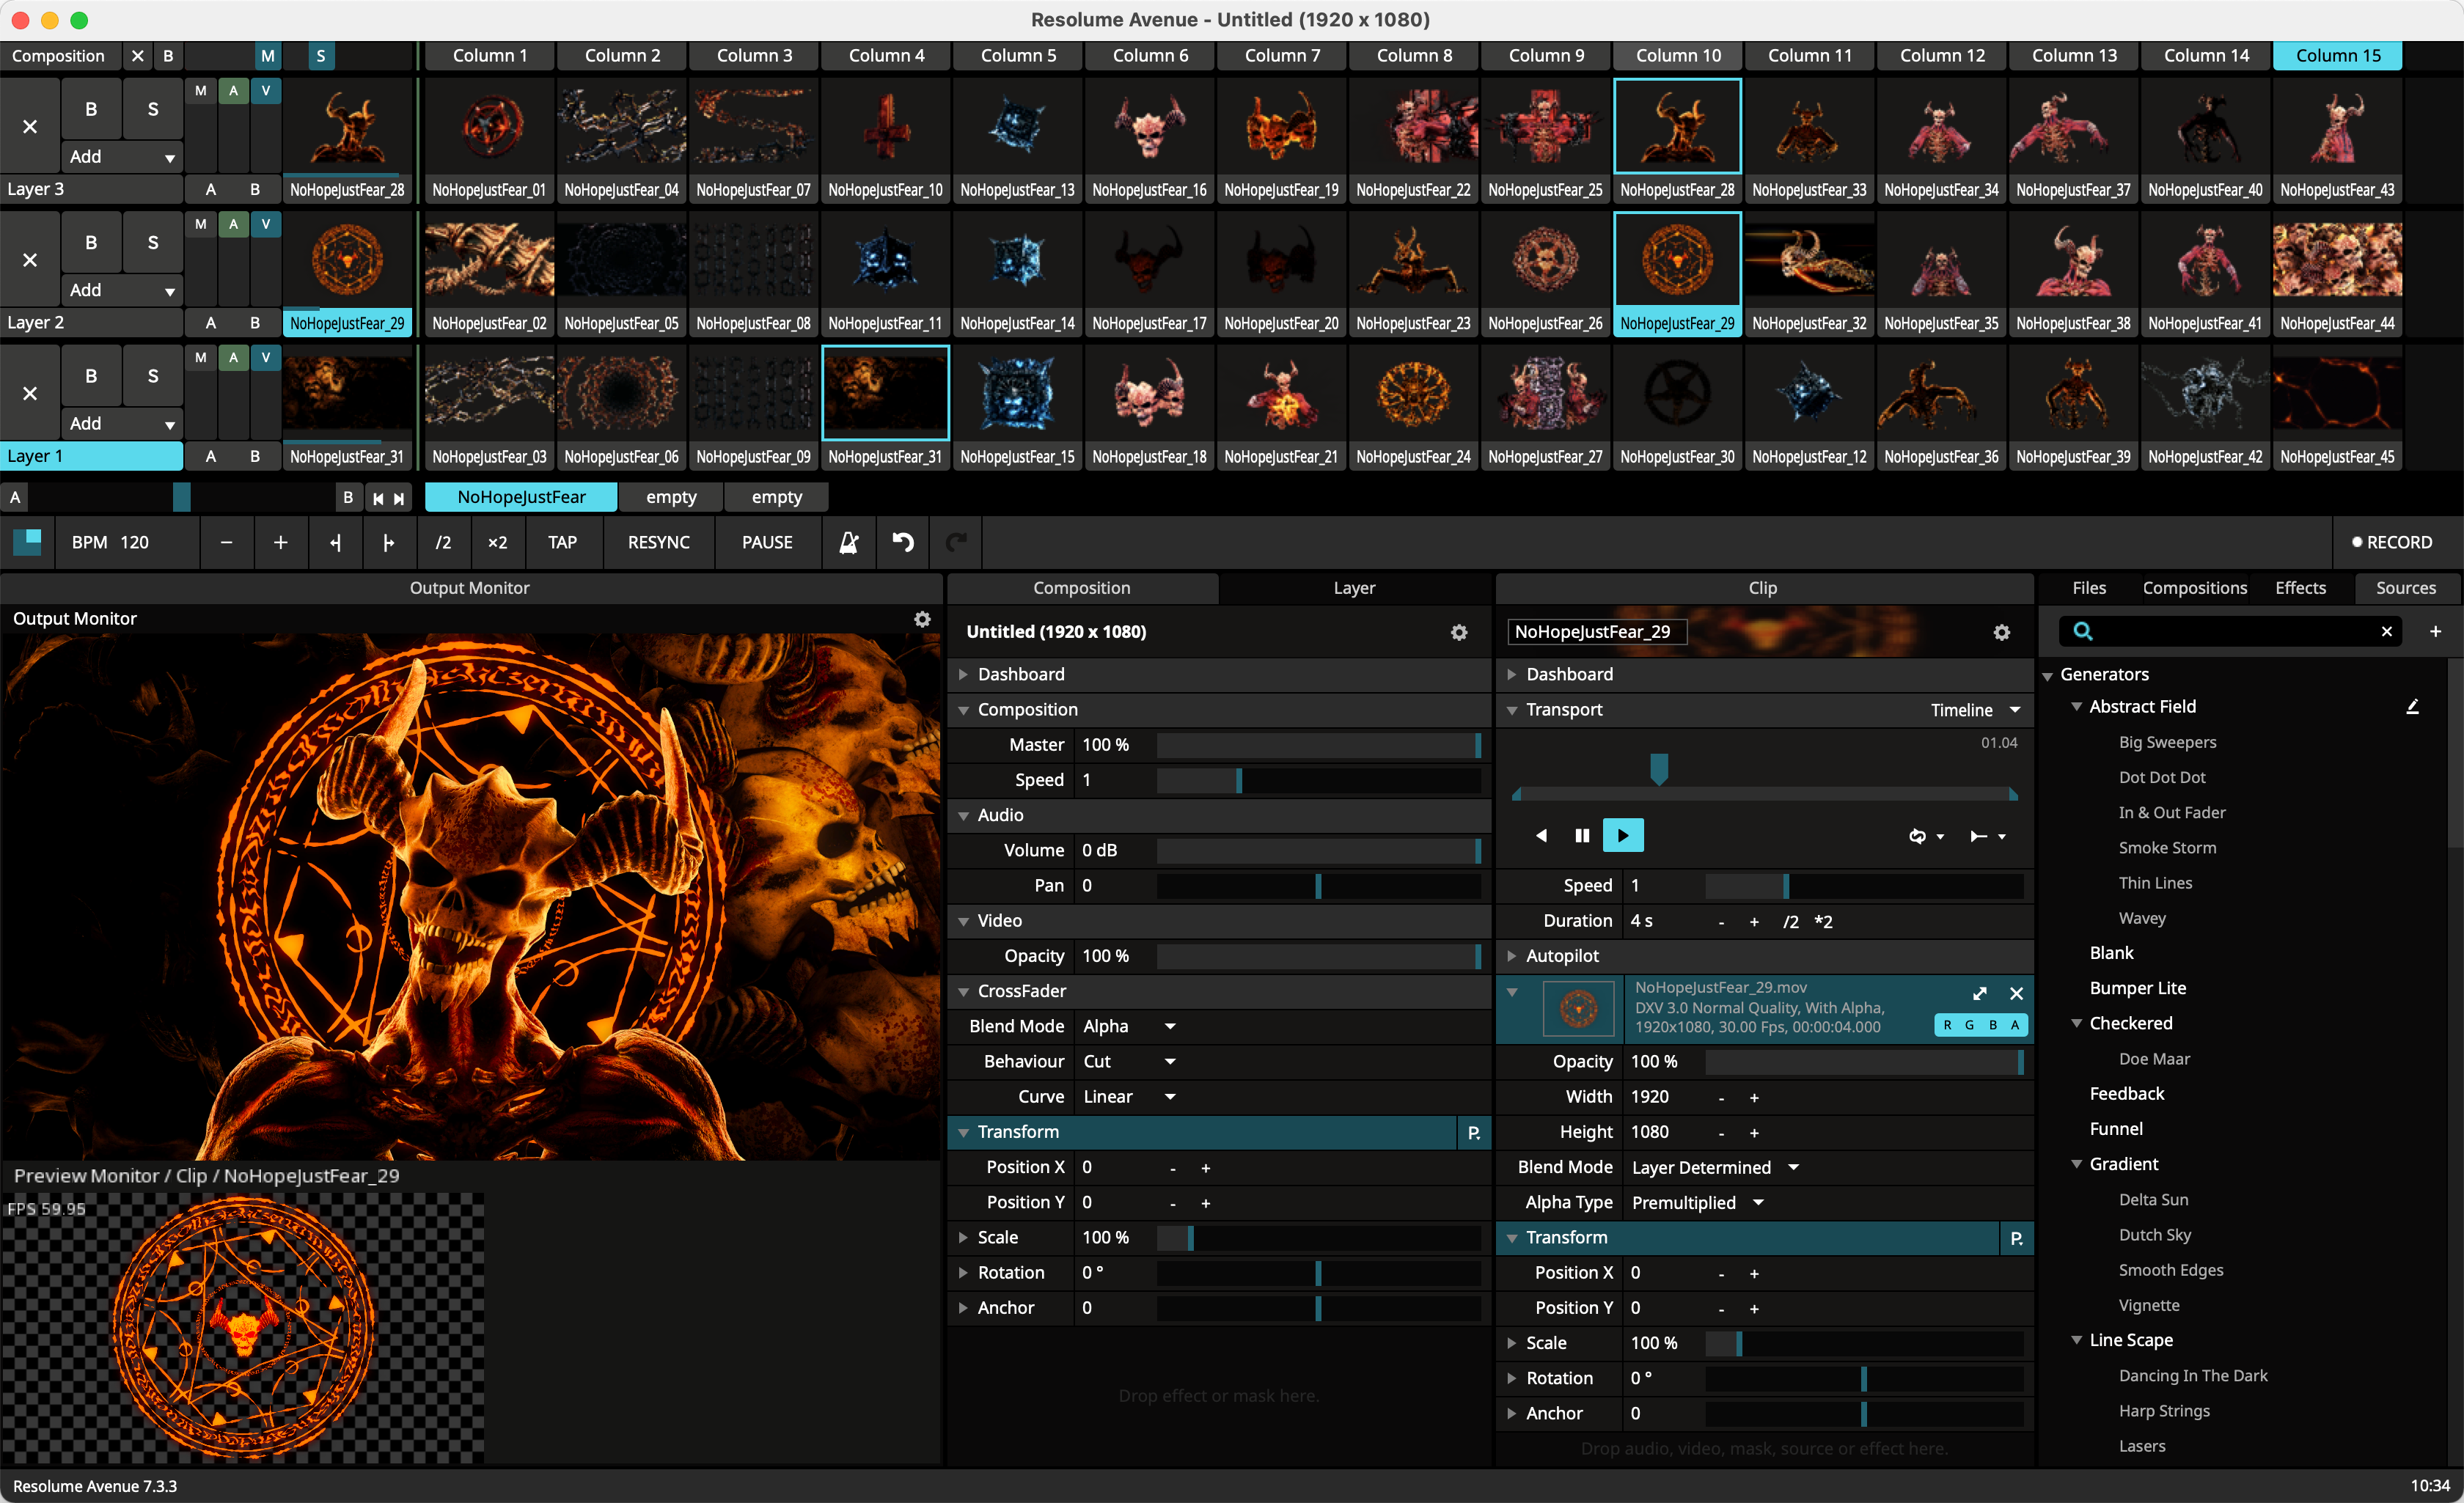Viewport: 2464px width, 1503px height.
Task: Toggle Solo button on Layer 3
Action: (152, 109)
